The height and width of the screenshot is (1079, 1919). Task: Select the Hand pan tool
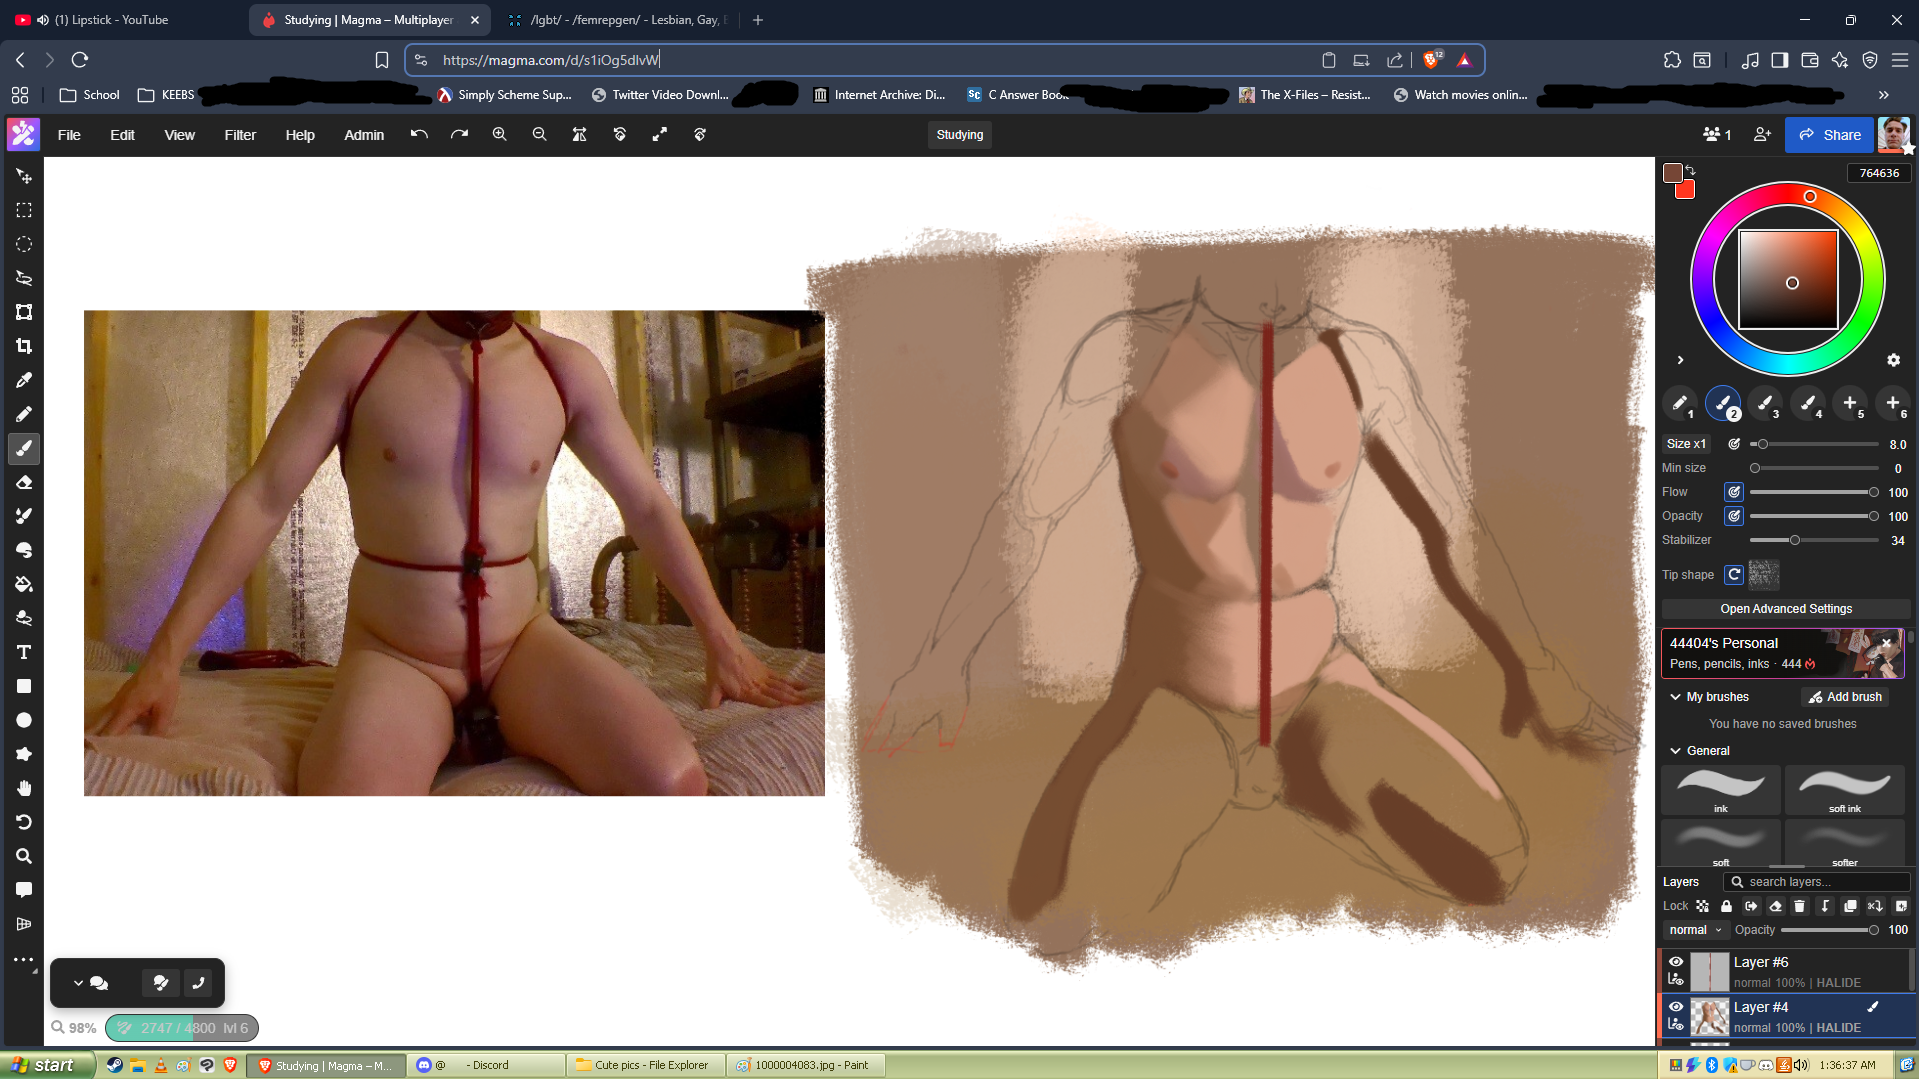click(x=24, y=788)
